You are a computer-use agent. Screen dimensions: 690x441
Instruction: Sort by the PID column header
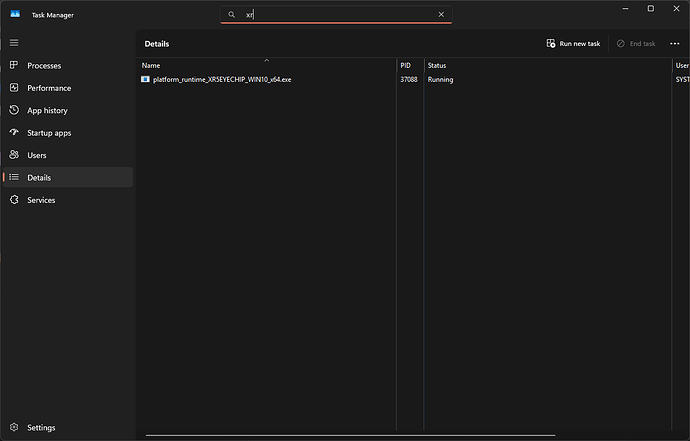point(410,65)
